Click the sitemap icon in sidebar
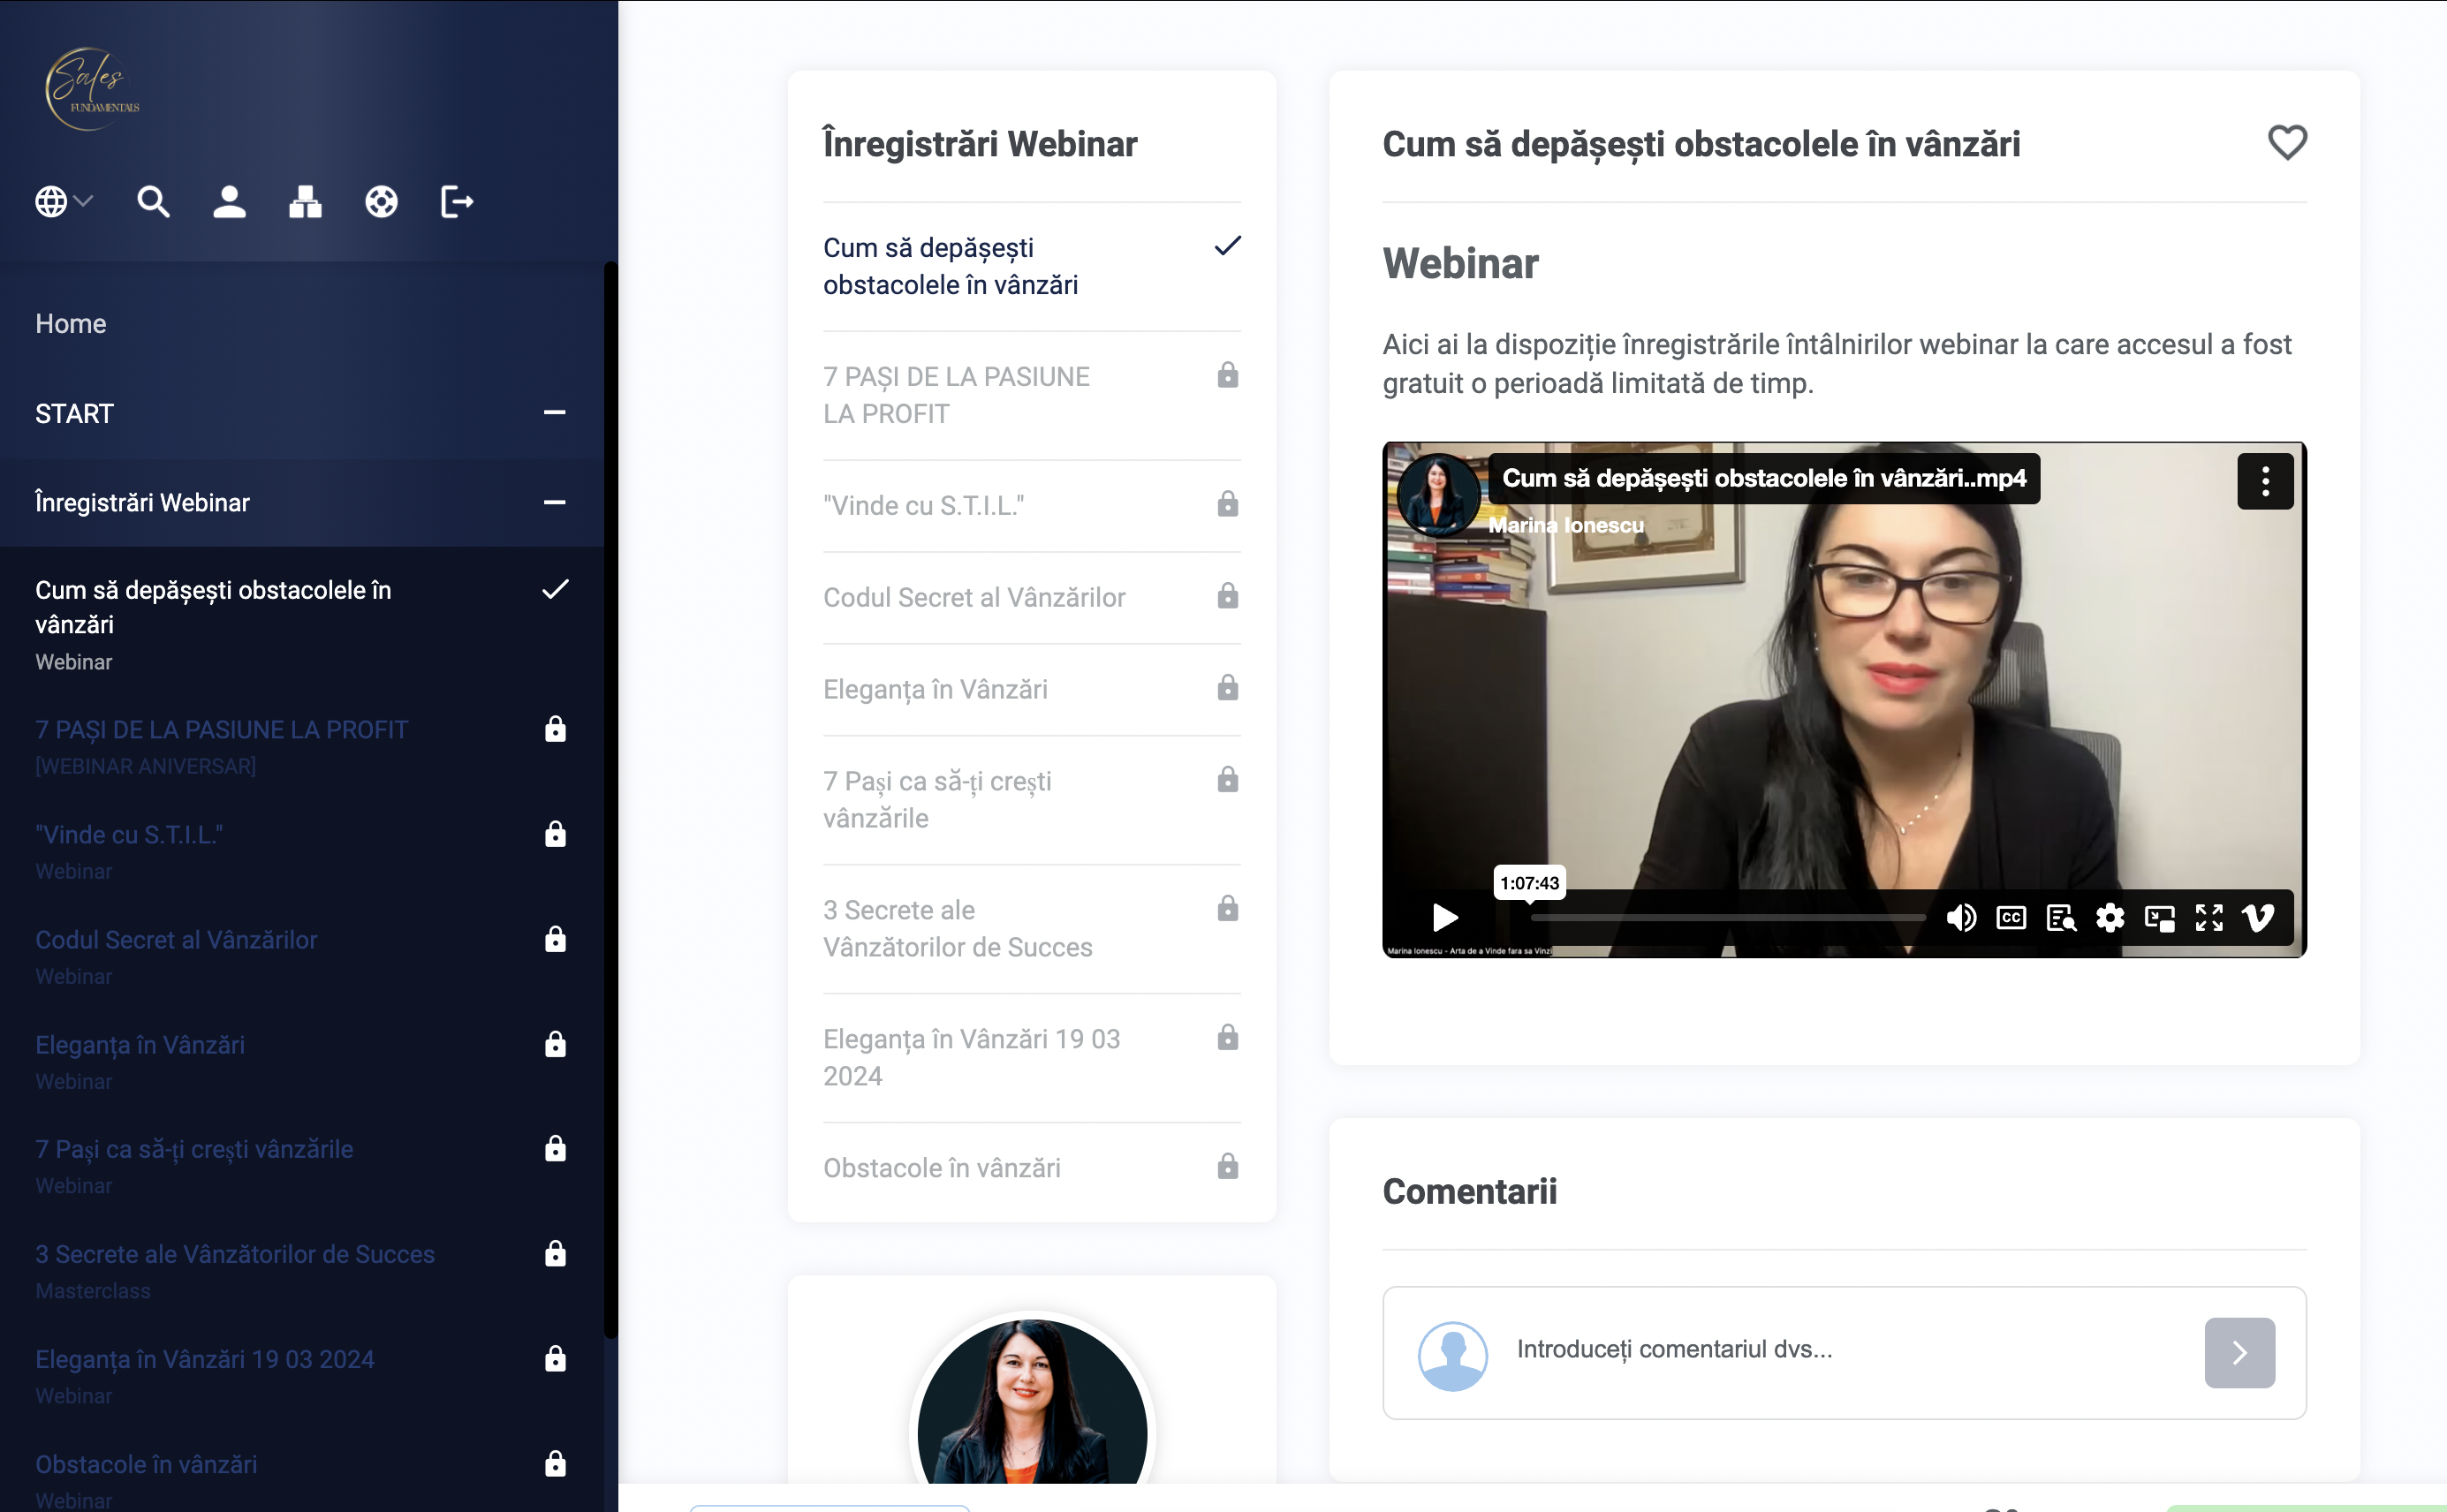Viewport: 2447px width, 1512px height. point(305,202)
